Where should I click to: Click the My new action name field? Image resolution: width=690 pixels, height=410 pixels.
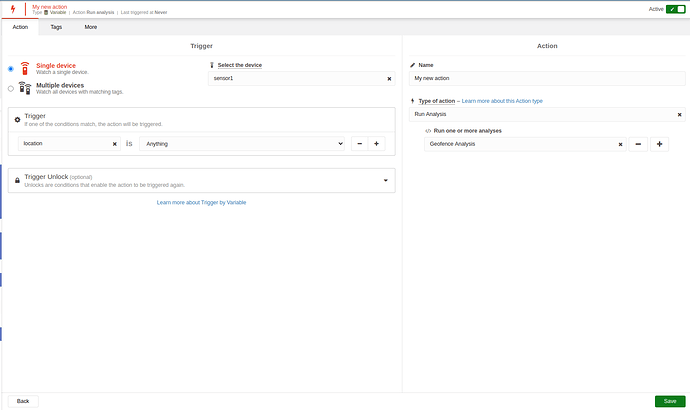point(547,78)
